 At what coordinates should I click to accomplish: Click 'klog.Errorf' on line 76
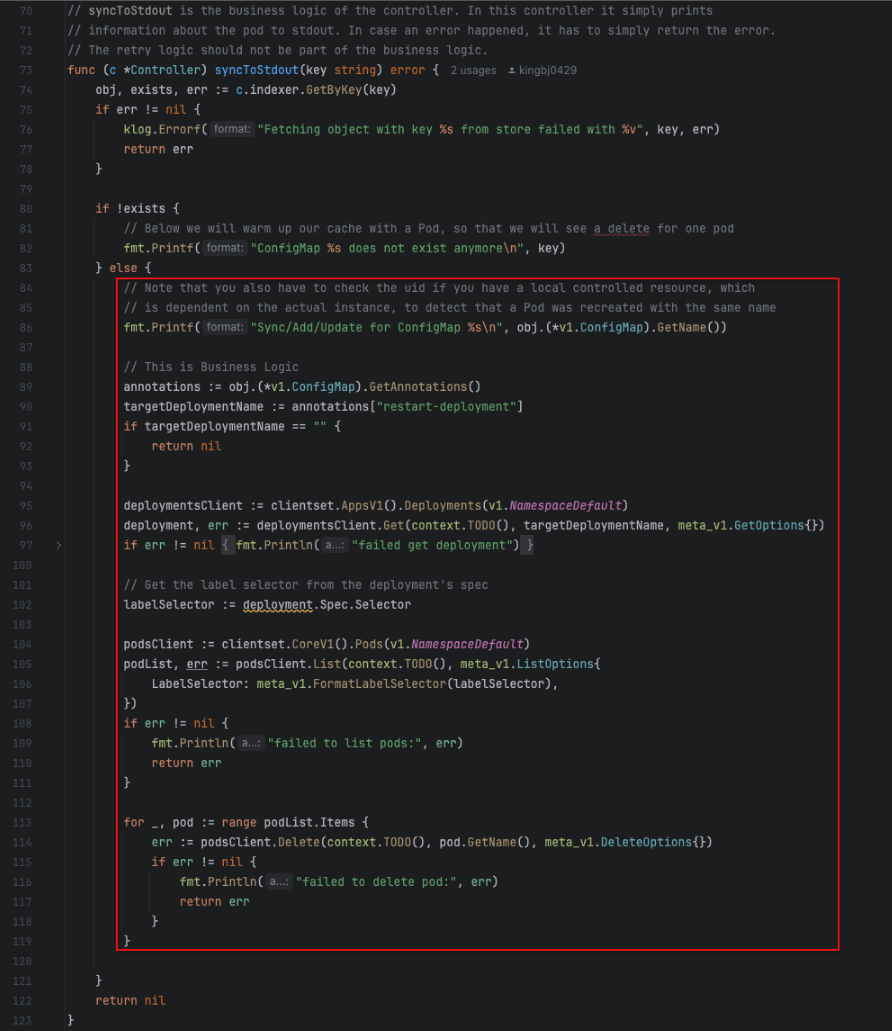(x=162, y=130)
